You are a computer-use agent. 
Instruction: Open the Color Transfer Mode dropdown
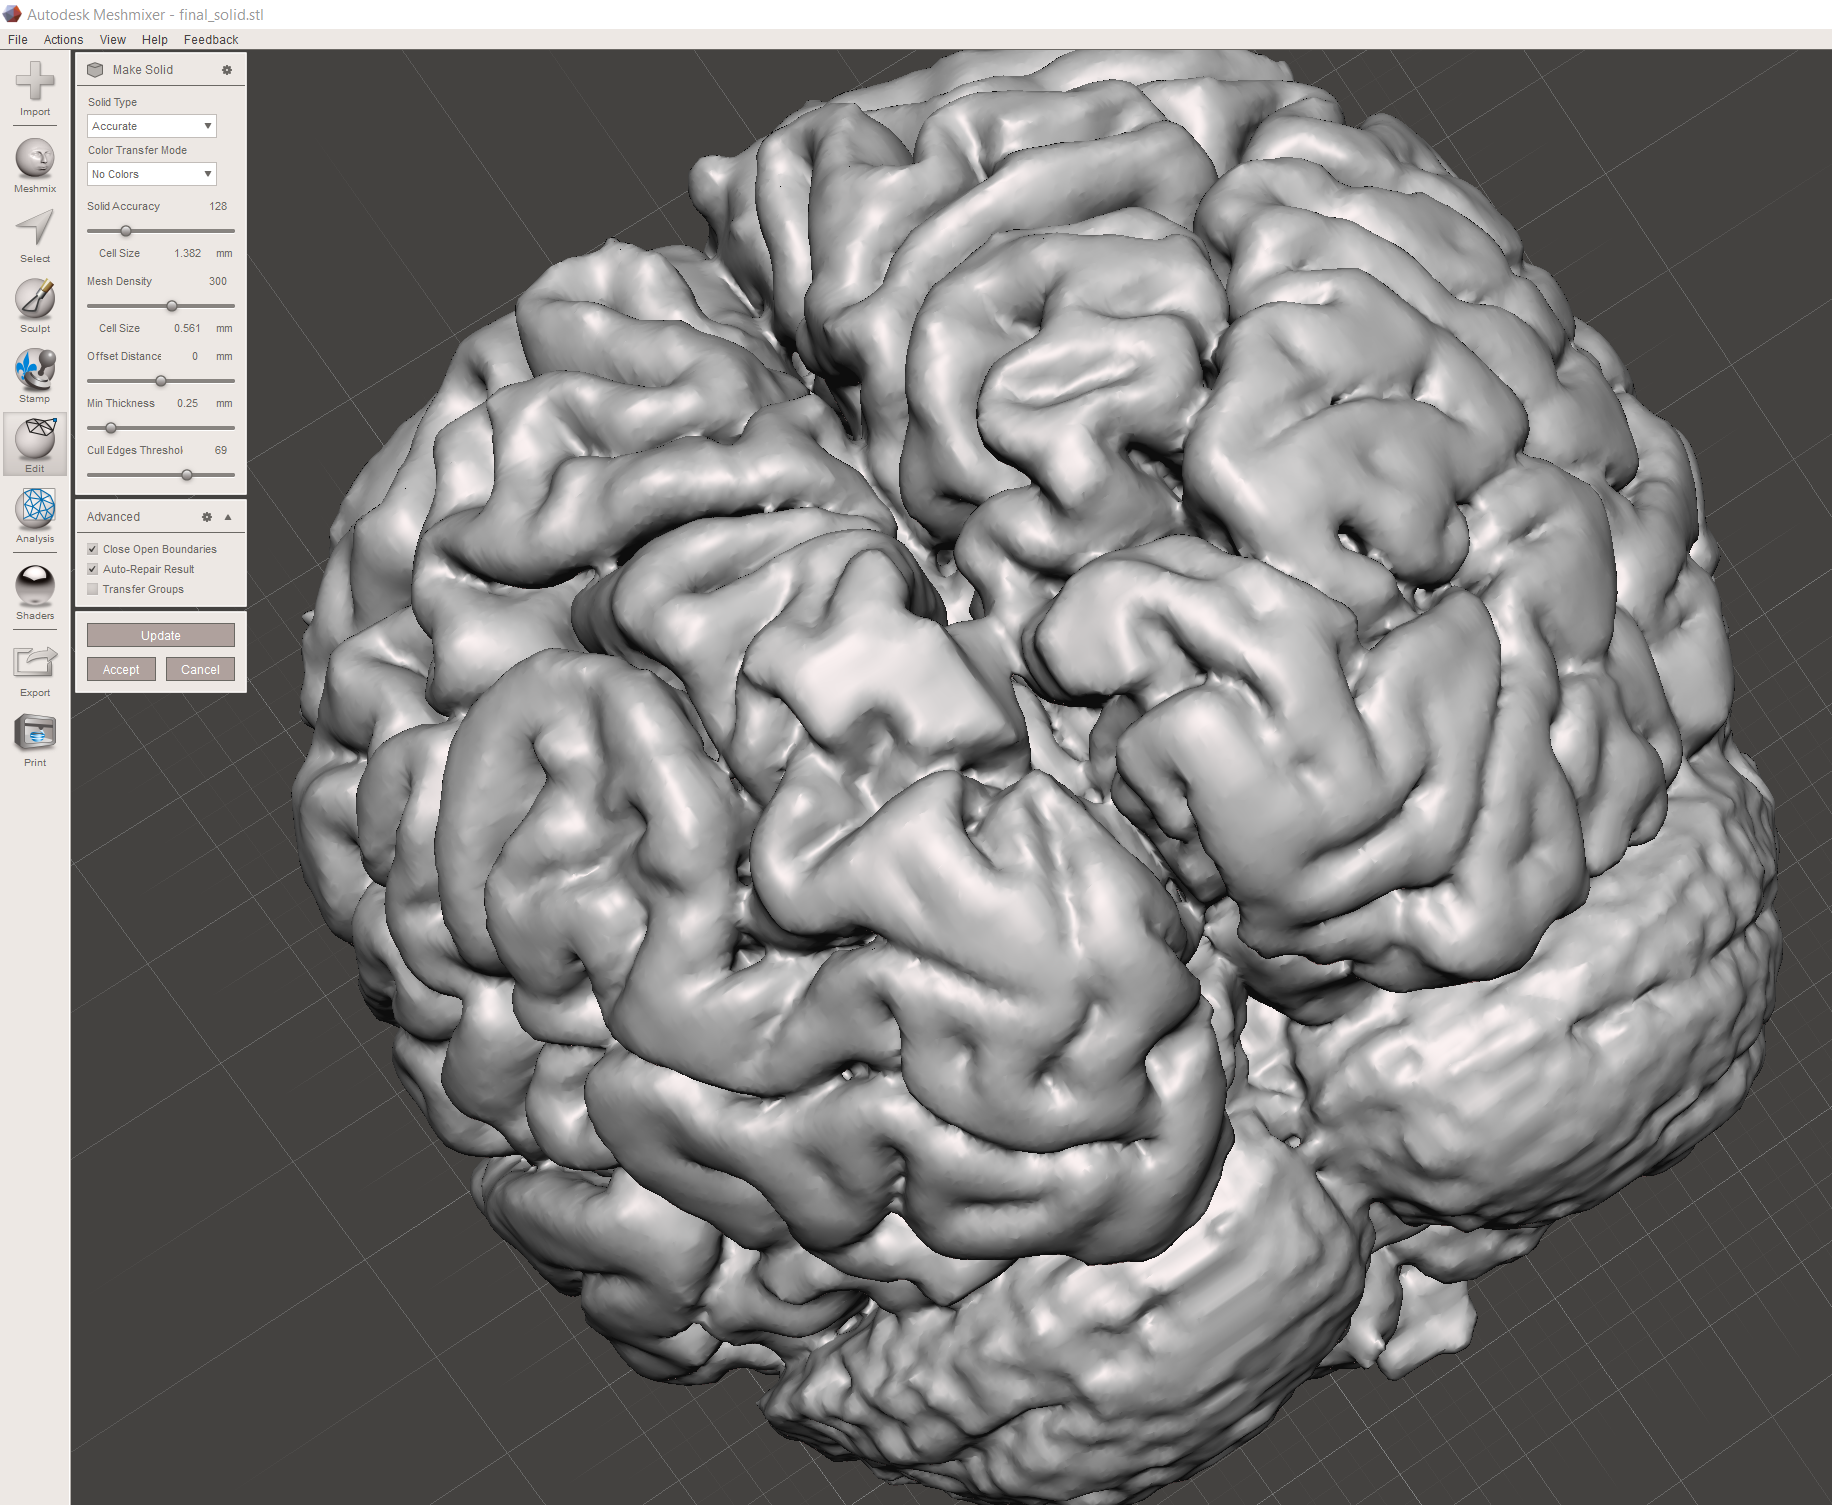(152, 174)
